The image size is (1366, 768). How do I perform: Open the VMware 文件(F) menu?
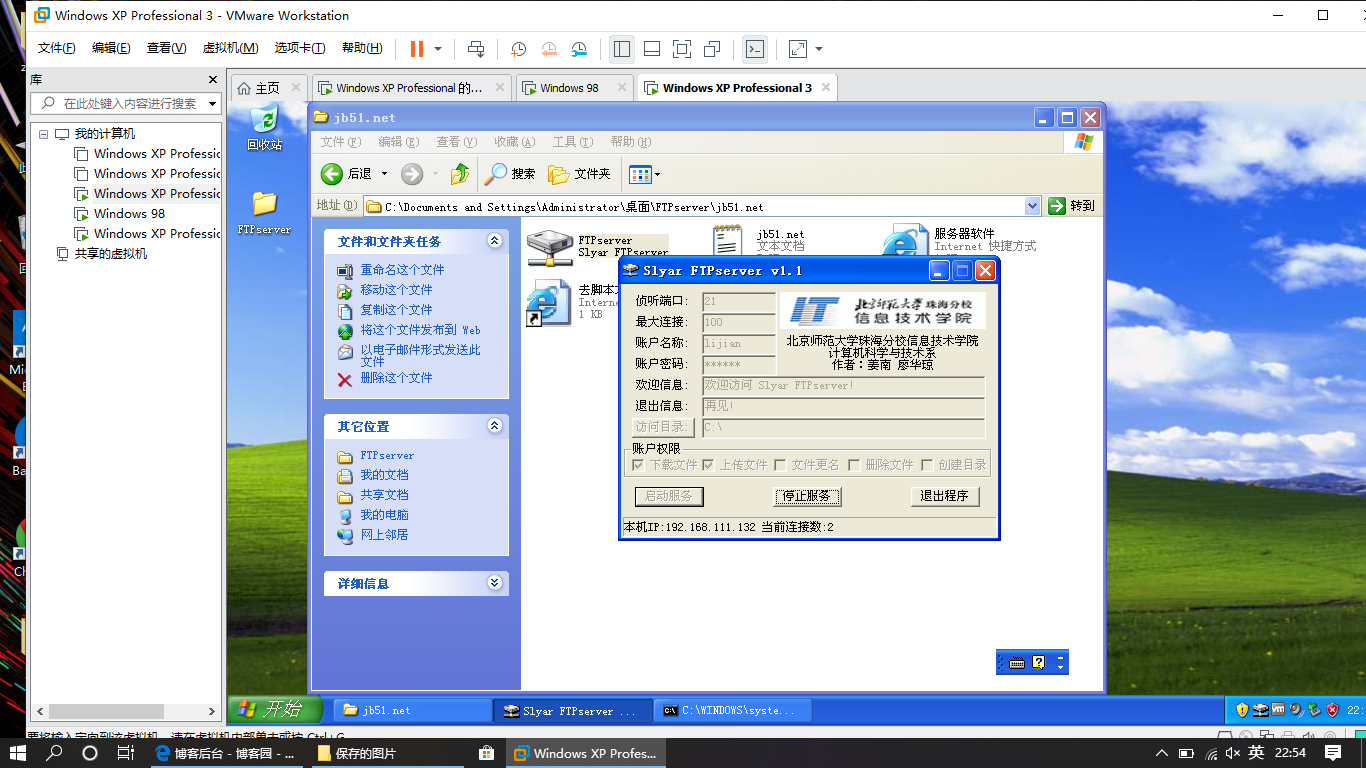click(x=57, y=48)
